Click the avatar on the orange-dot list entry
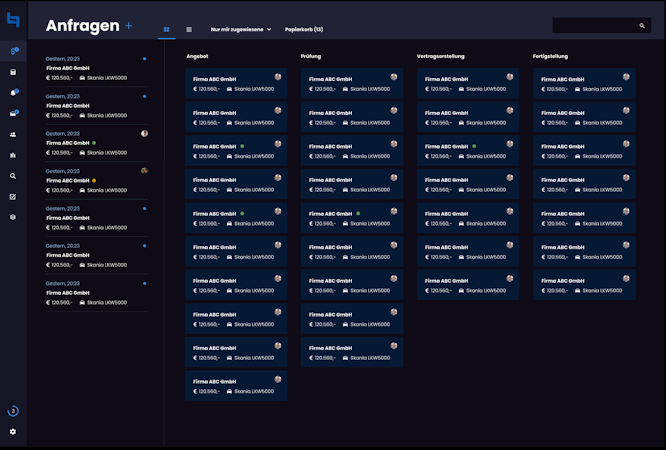Viewport: 666px width, 450px height. [x=144, y=171]
